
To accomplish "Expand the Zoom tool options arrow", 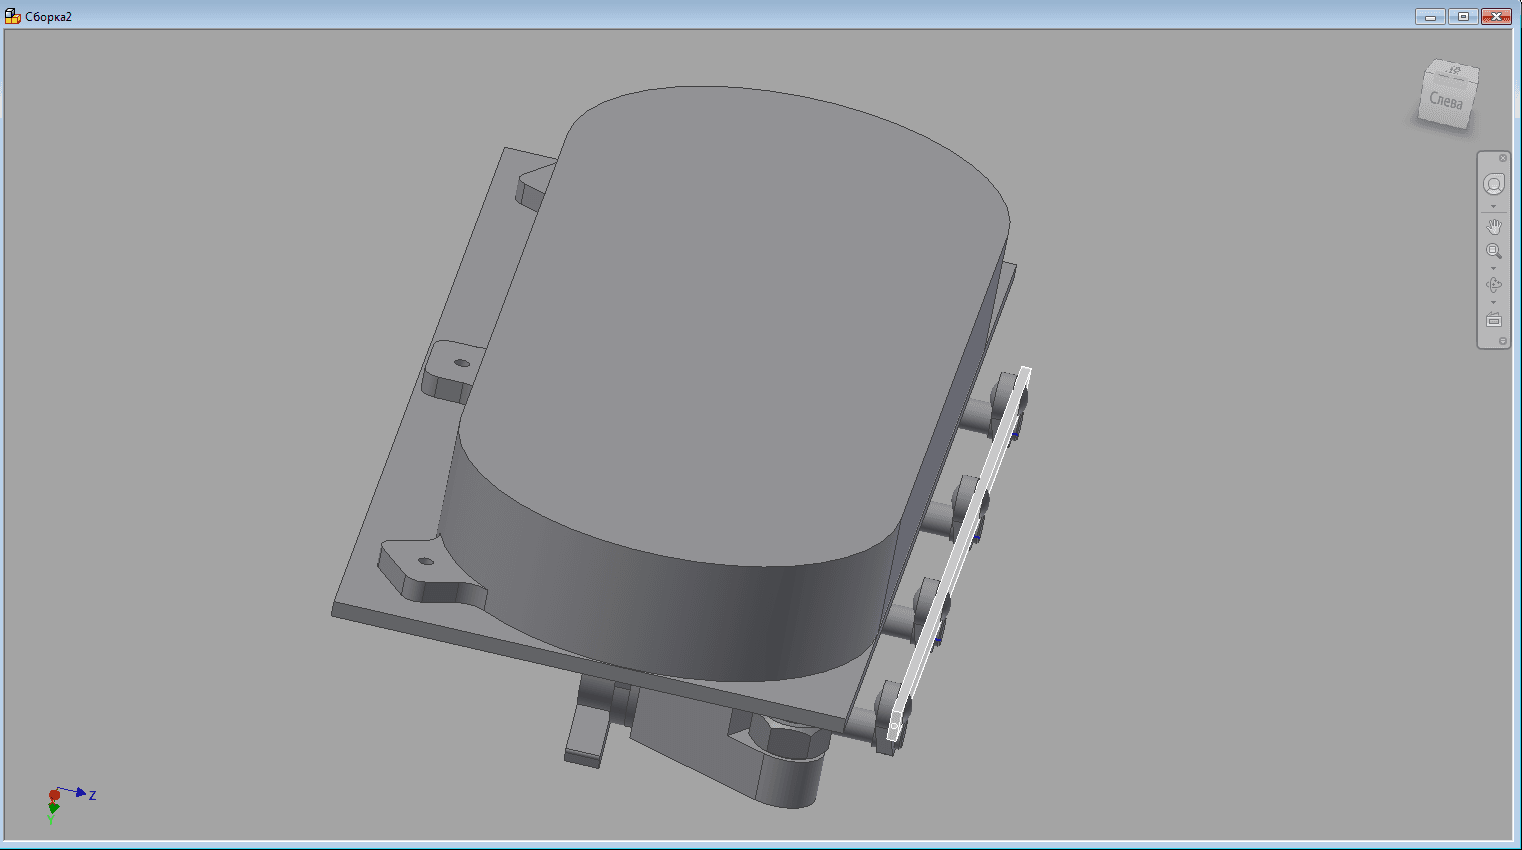I will click(x=1493, y=268).
